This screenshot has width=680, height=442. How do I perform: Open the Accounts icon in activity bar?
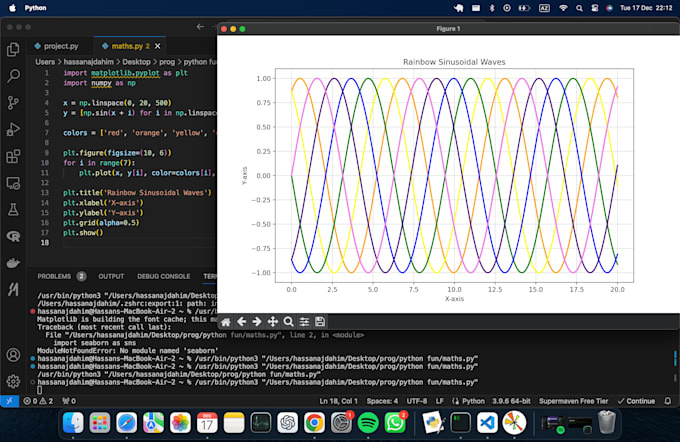click(x=13, y=355)
